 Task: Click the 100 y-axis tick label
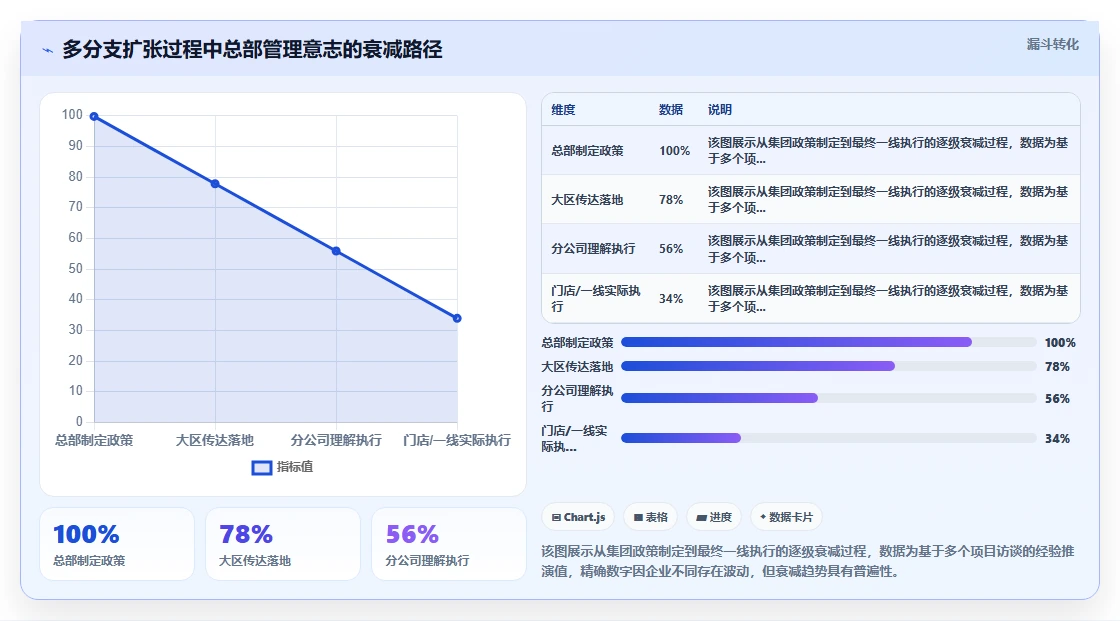[x=72, y=115]
